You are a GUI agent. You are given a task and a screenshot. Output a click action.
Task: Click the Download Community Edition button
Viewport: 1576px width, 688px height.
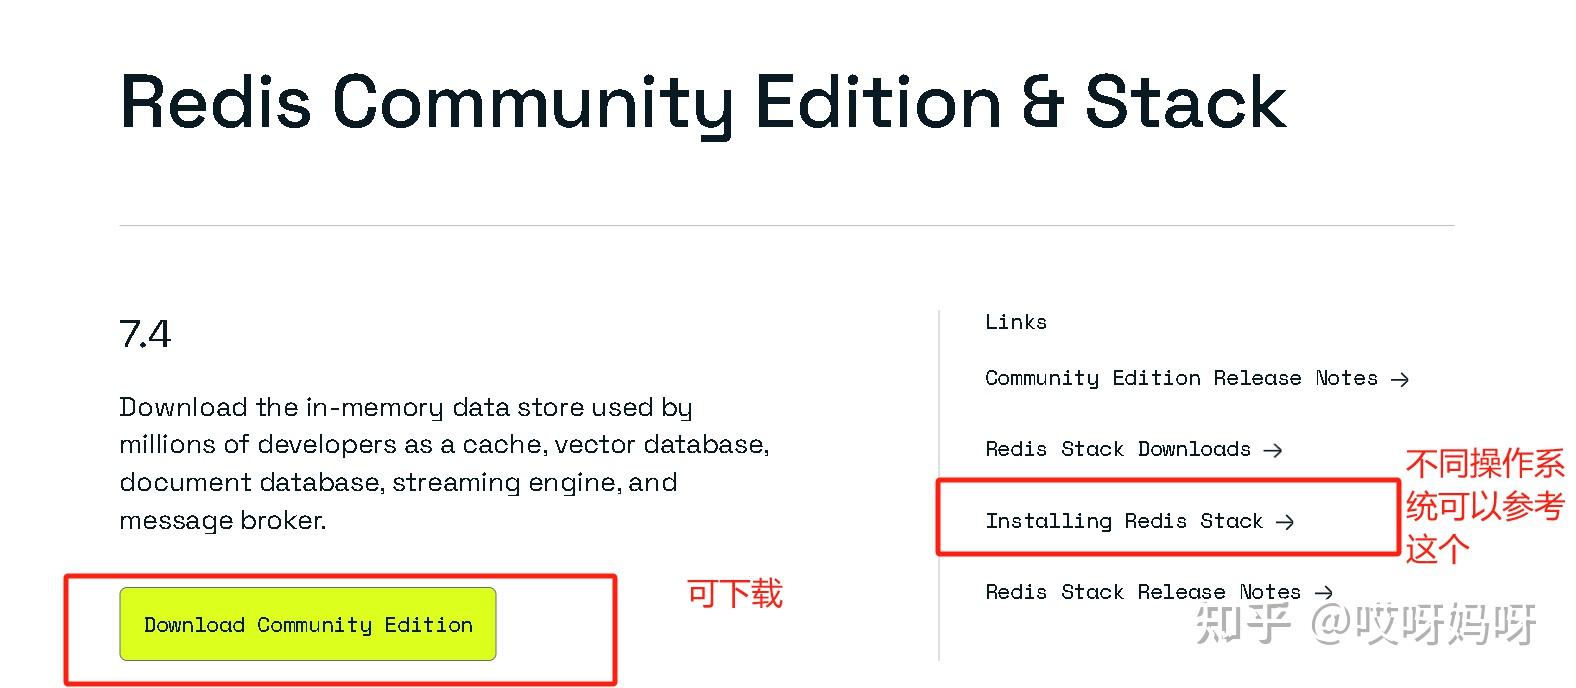coord(307,624)
